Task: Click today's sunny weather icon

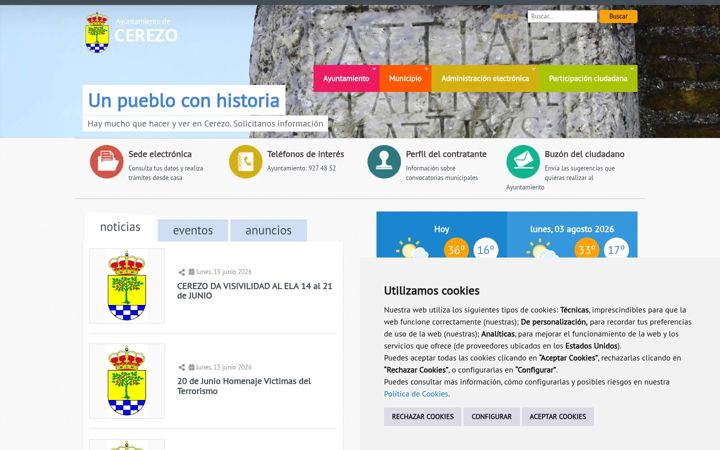Action: (x=412, y=248)
